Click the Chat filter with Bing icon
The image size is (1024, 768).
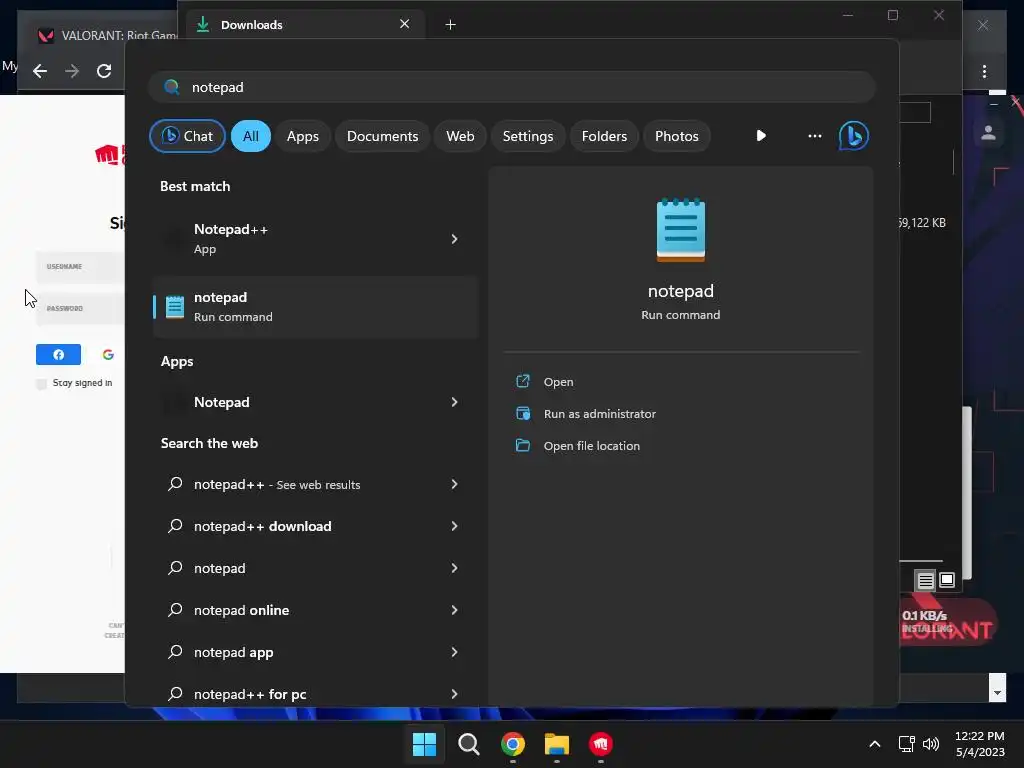point(187,136)
